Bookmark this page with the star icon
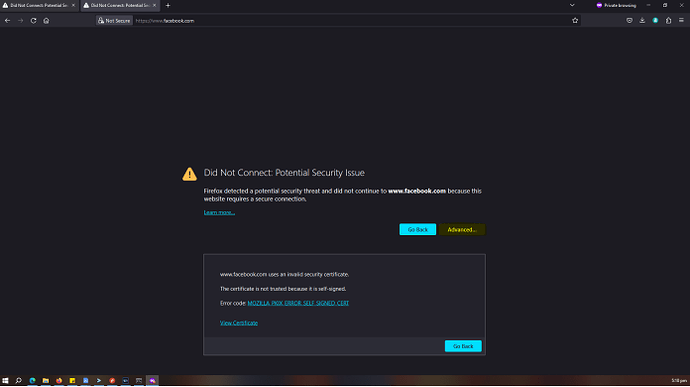Screen dimensions: 690x387 click(x=575, y=21)
